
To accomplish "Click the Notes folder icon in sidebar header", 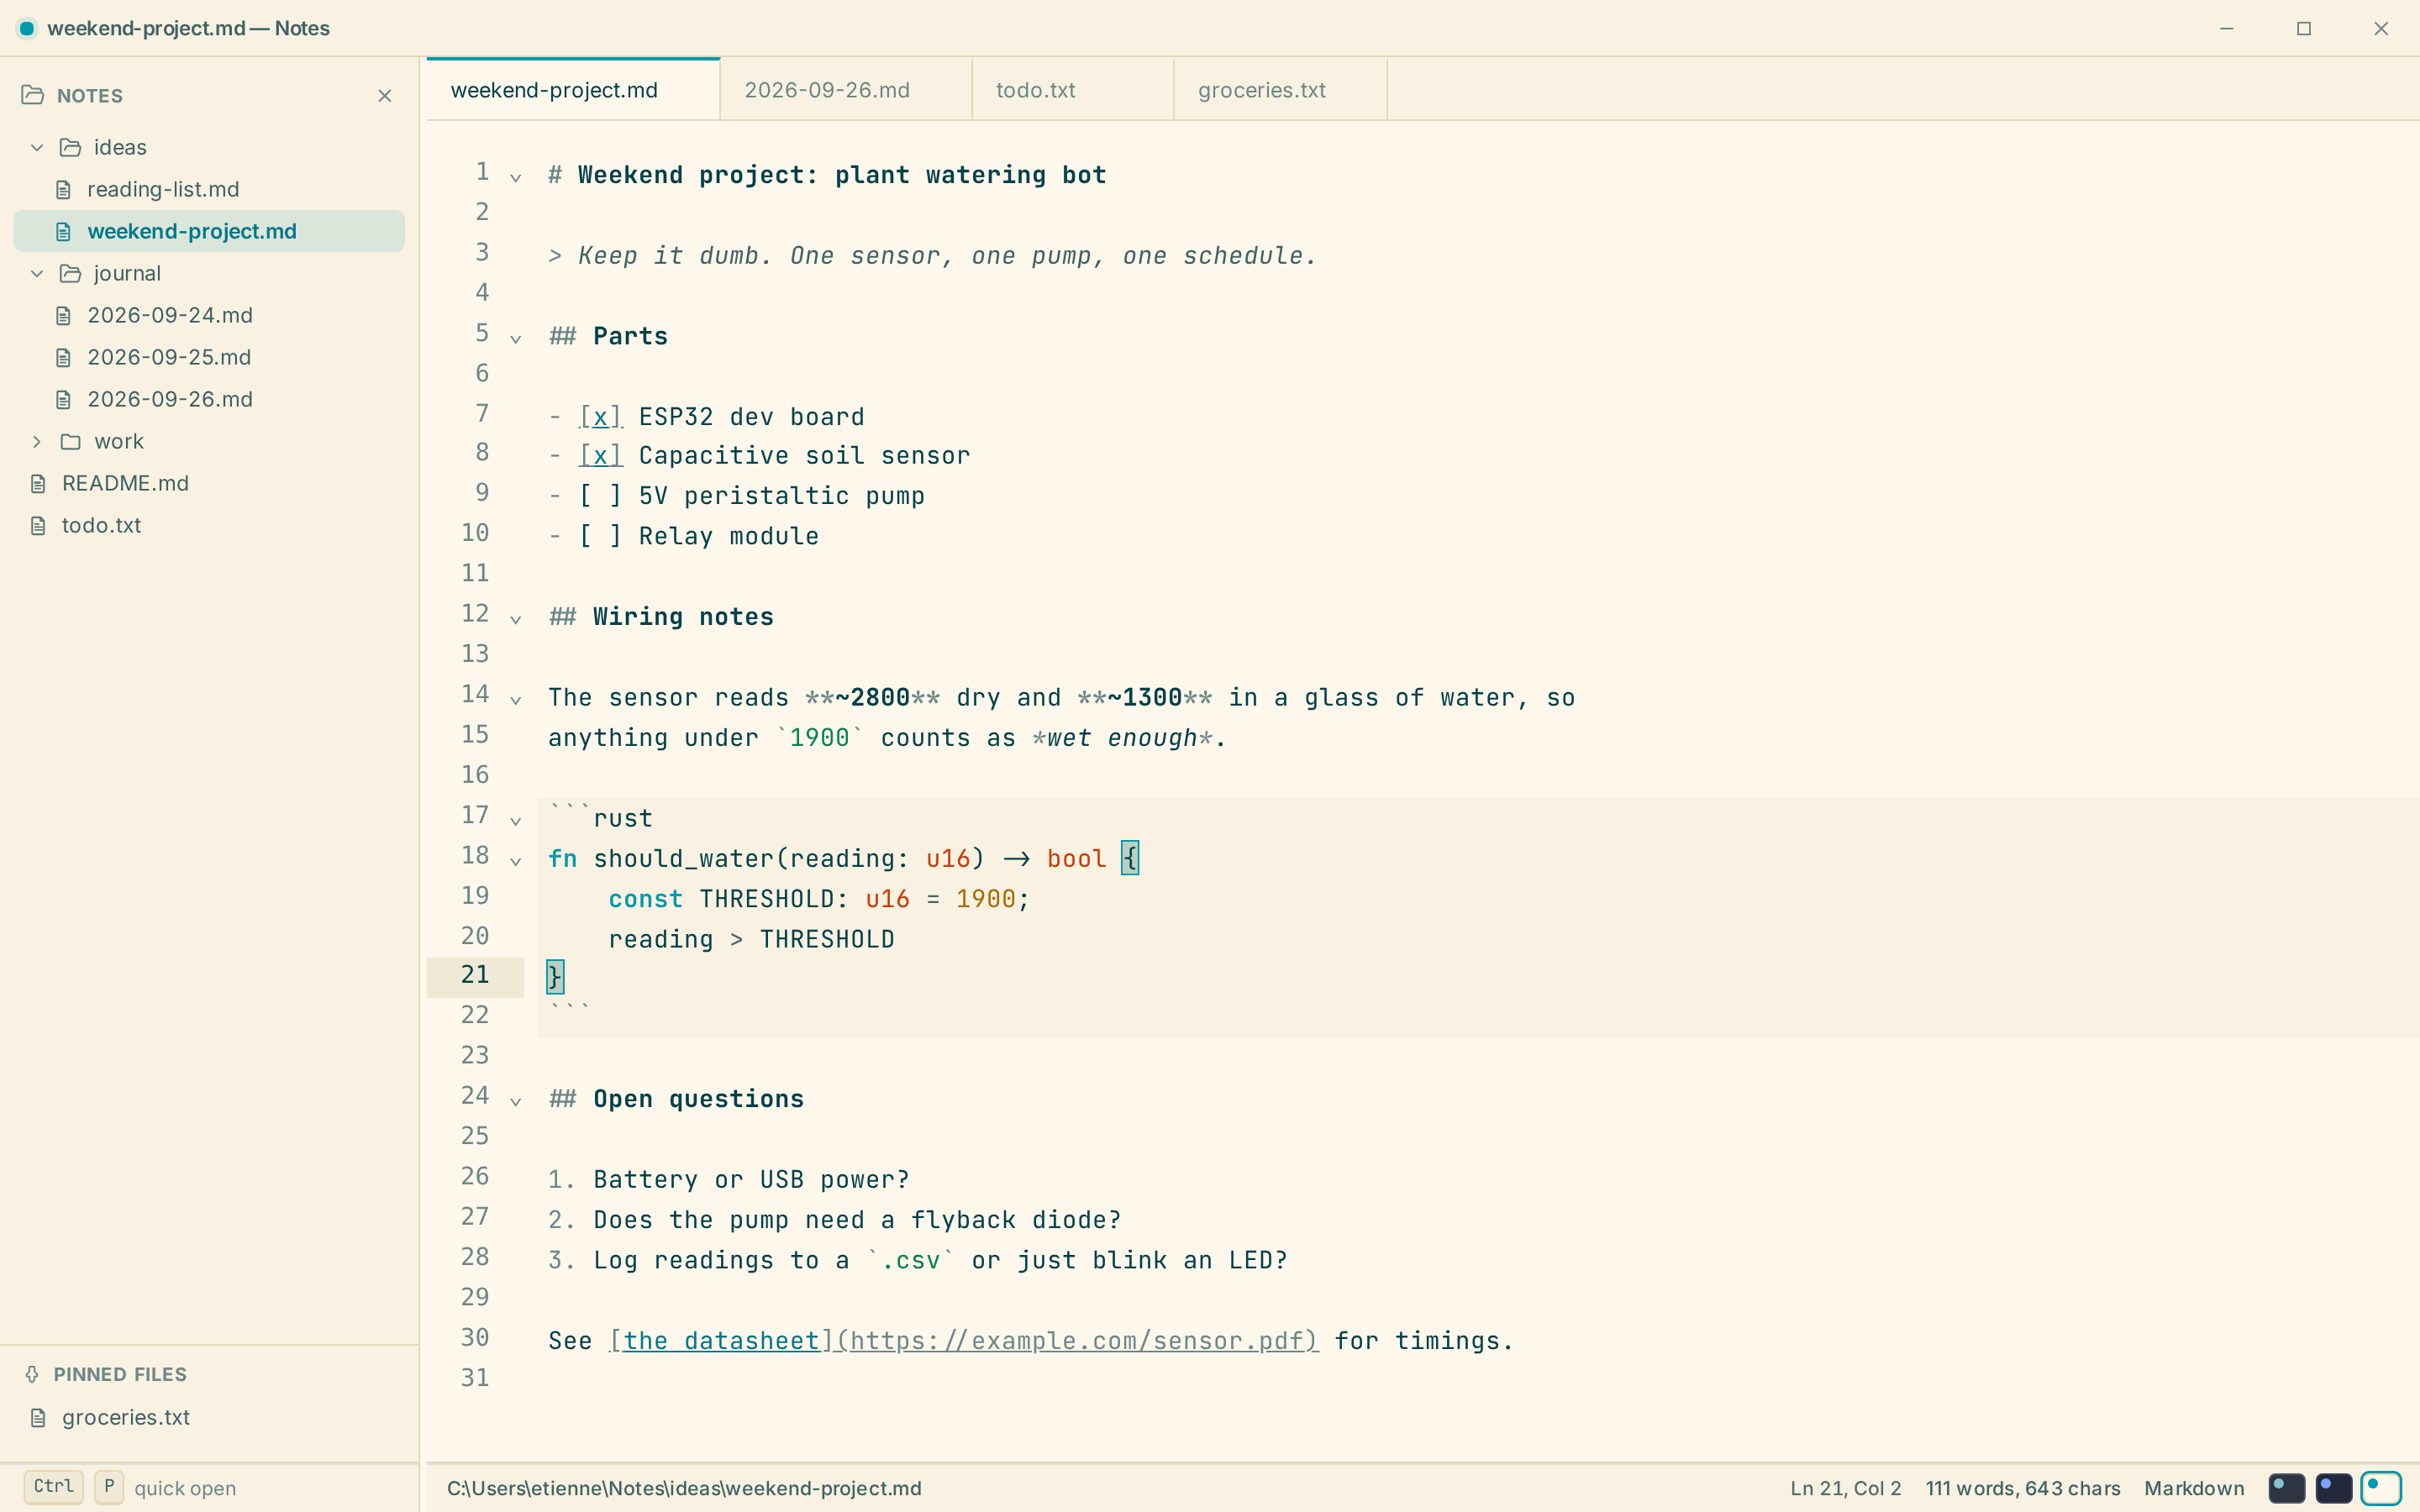I will pyautogui.click(x=33, y=95).
